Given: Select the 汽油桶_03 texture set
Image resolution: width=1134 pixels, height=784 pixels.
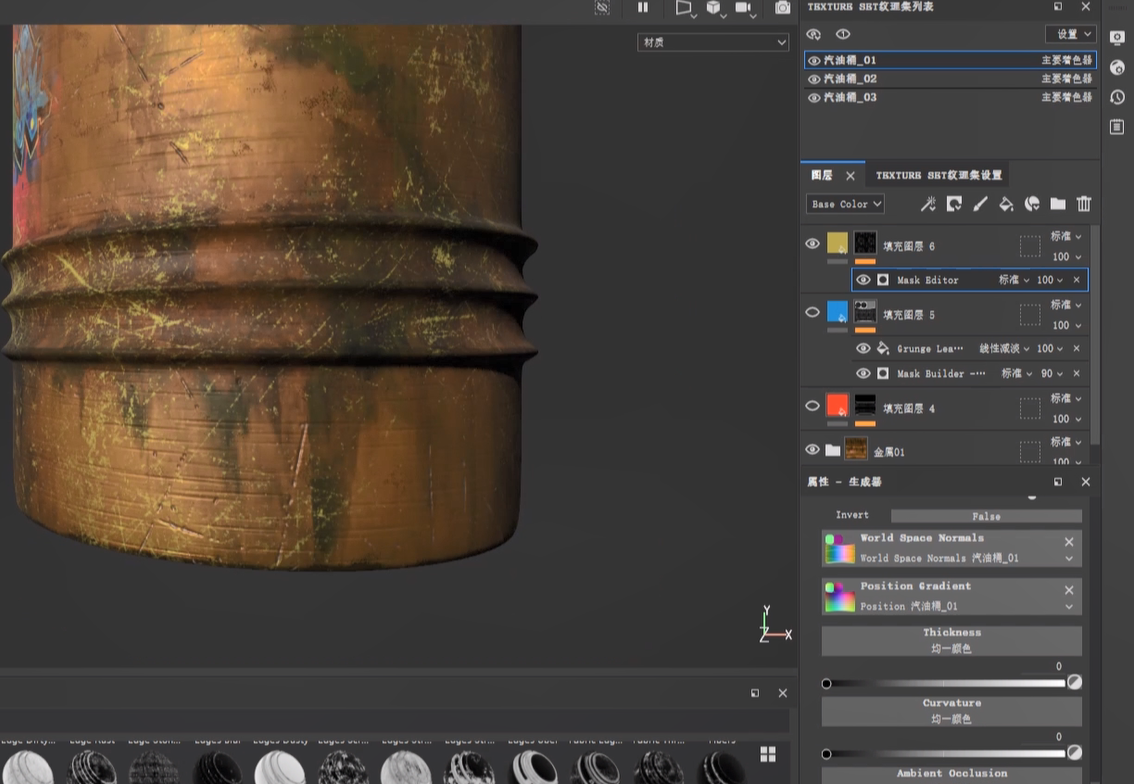Looking at the screenshot, I should (850, 98).
